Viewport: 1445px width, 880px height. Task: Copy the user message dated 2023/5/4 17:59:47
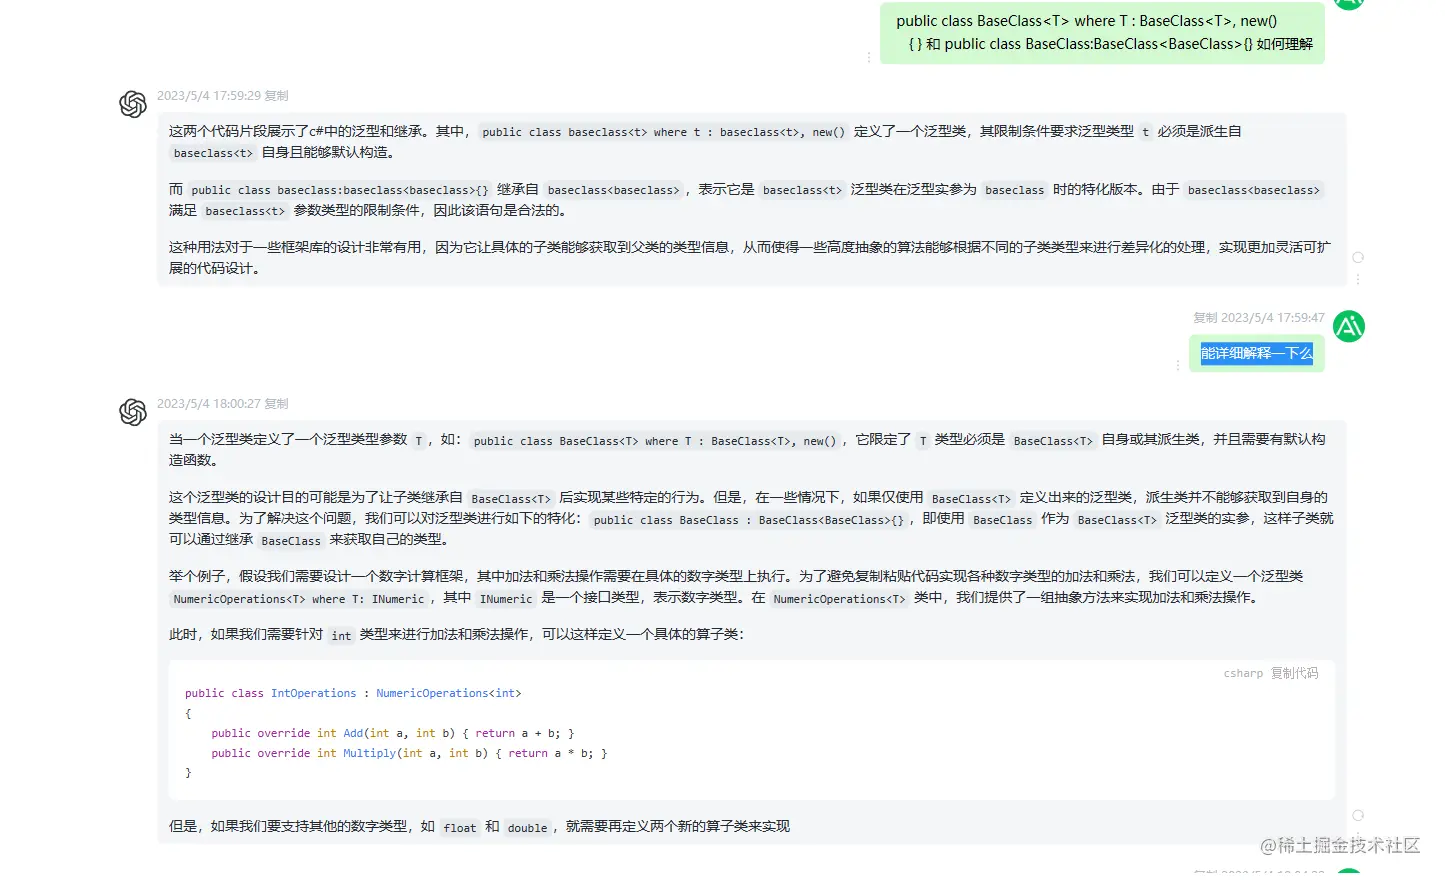pos(1205,318)
